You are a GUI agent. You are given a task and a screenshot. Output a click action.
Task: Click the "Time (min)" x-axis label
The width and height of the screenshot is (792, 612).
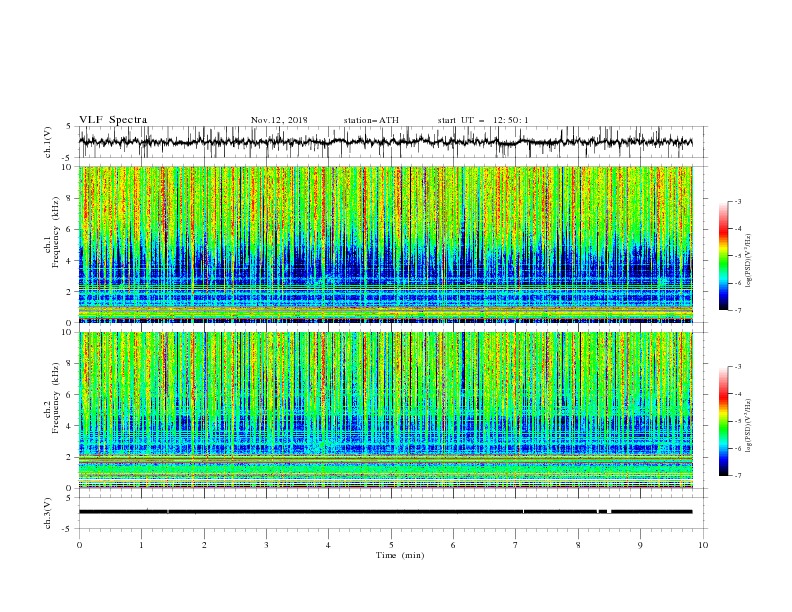[400, 555]
